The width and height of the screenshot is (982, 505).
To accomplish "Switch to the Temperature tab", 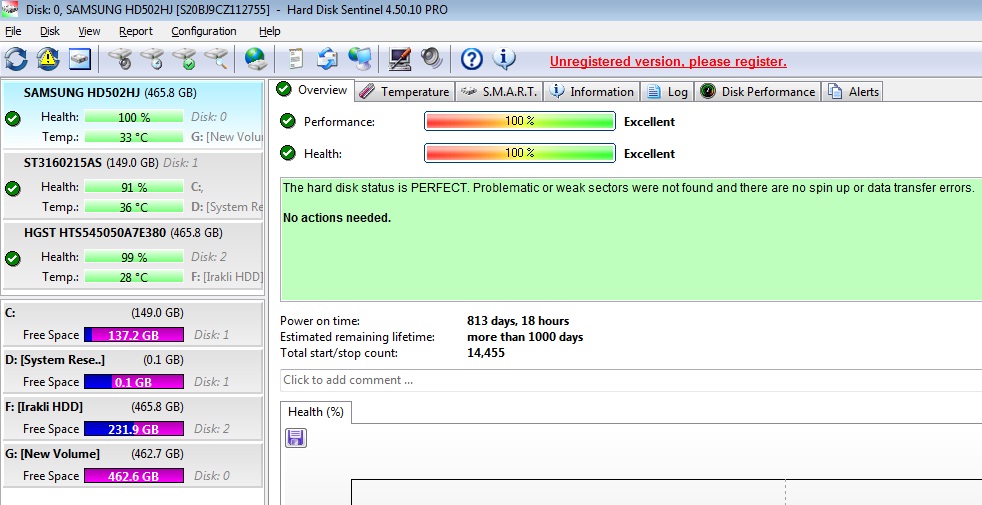I will (x=405, y=91).
